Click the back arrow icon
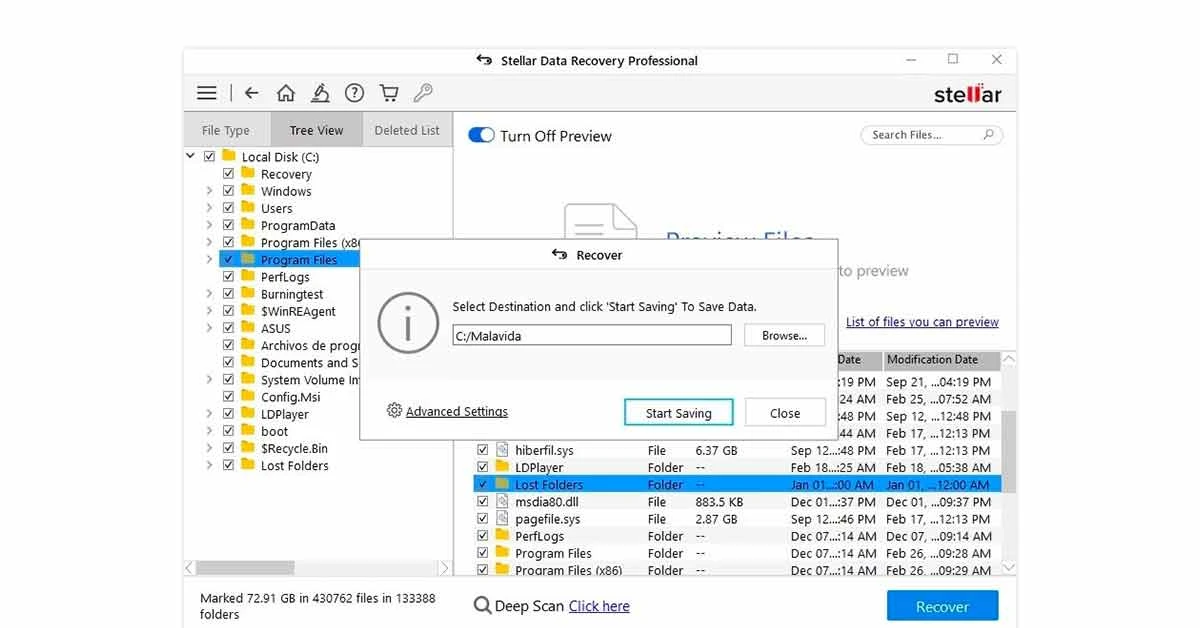Viewport: 1200px width, 628px height. [251, 92]
